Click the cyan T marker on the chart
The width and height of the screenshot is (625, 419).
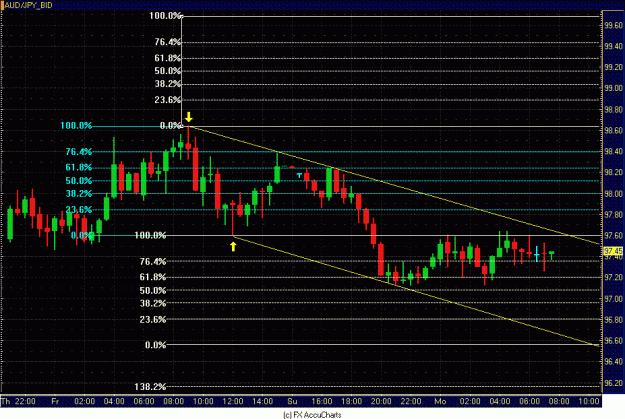coord(299,175)
